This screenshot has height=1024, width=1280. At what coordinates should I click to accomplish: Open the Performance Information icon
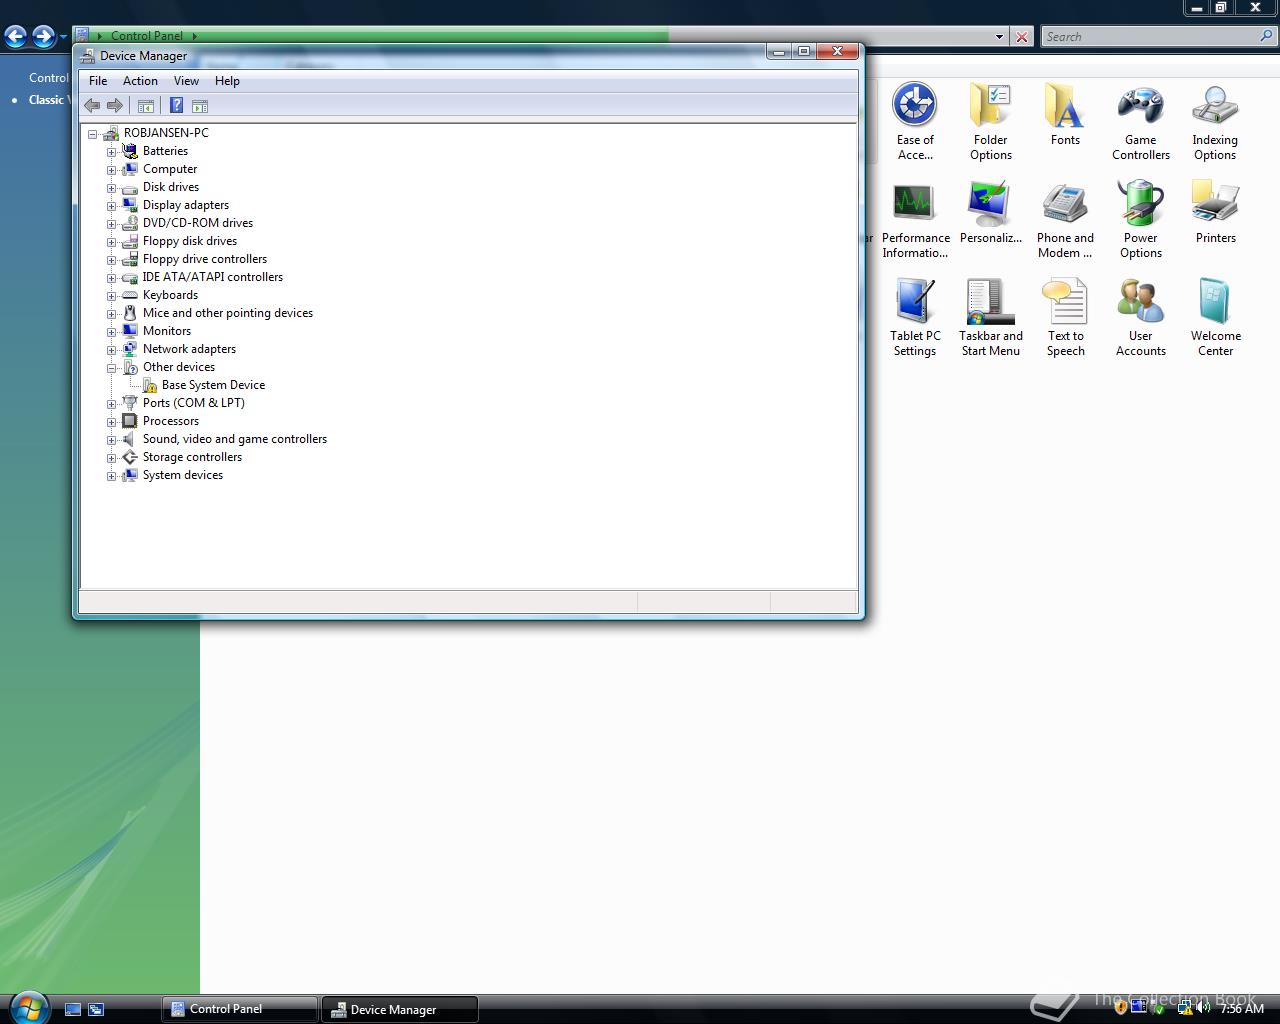tap(915, 220)
